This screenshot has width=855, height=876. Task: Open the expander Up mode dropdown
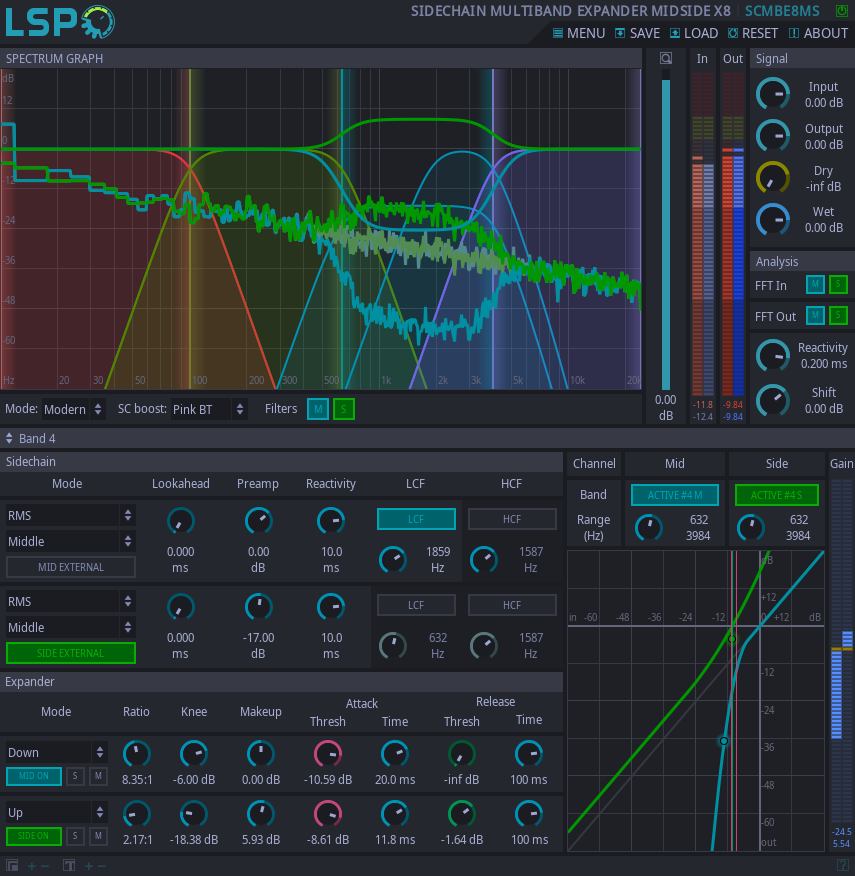pos(56,812)
